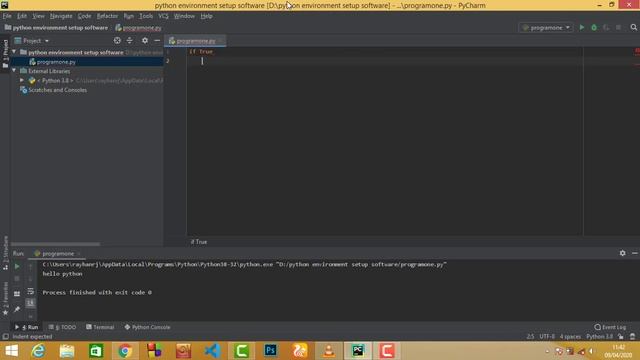
Task: Open Run panel settings gear
Action: coord(622,253)
